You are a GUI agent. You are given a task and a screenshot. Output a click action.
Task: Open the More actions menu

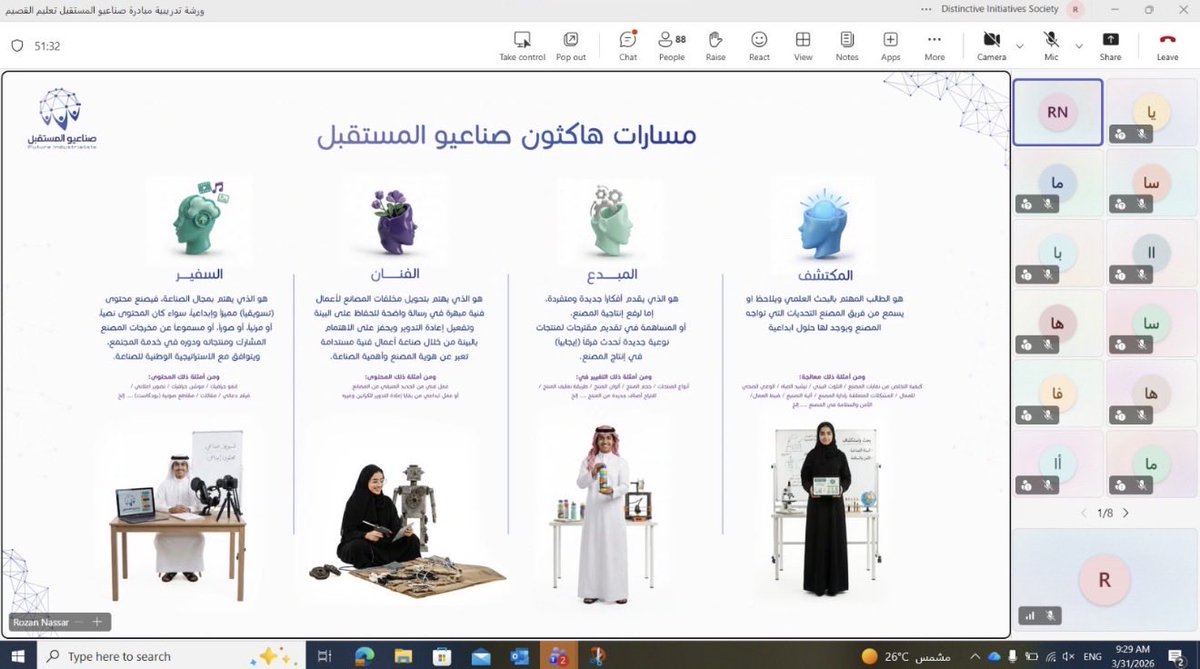coord(934,46)
